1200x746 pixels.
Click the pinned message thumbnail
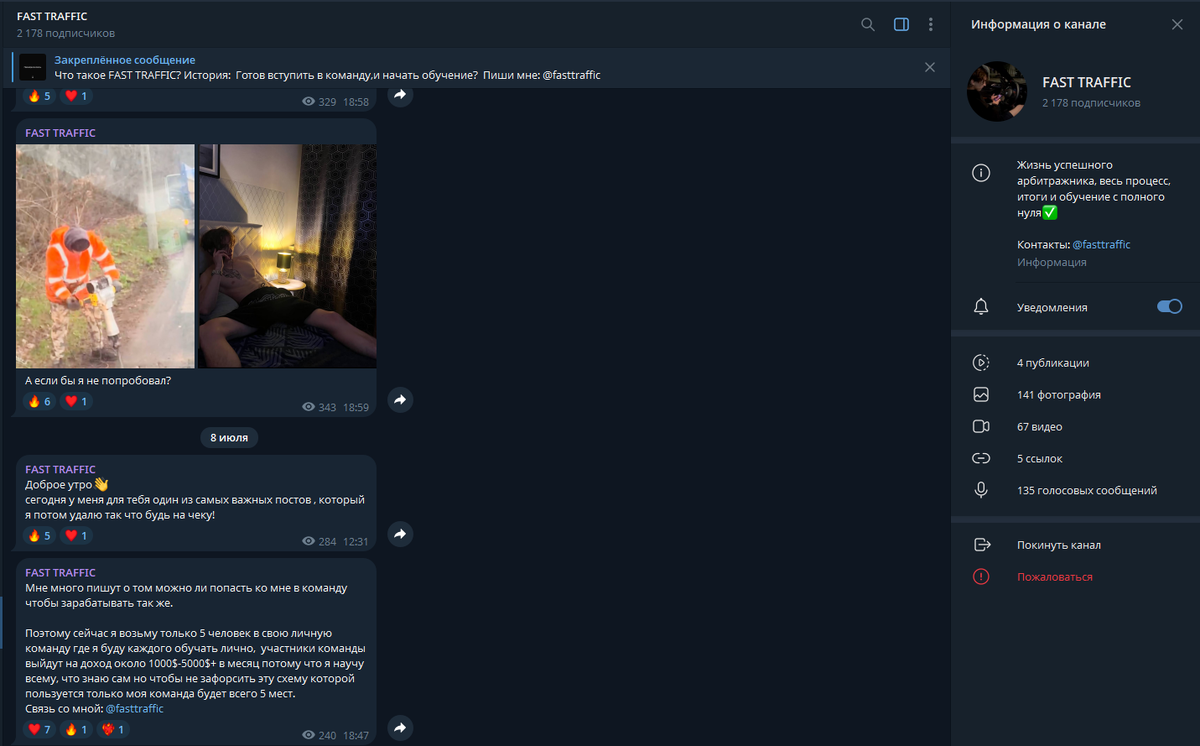(x=33, y=67)
